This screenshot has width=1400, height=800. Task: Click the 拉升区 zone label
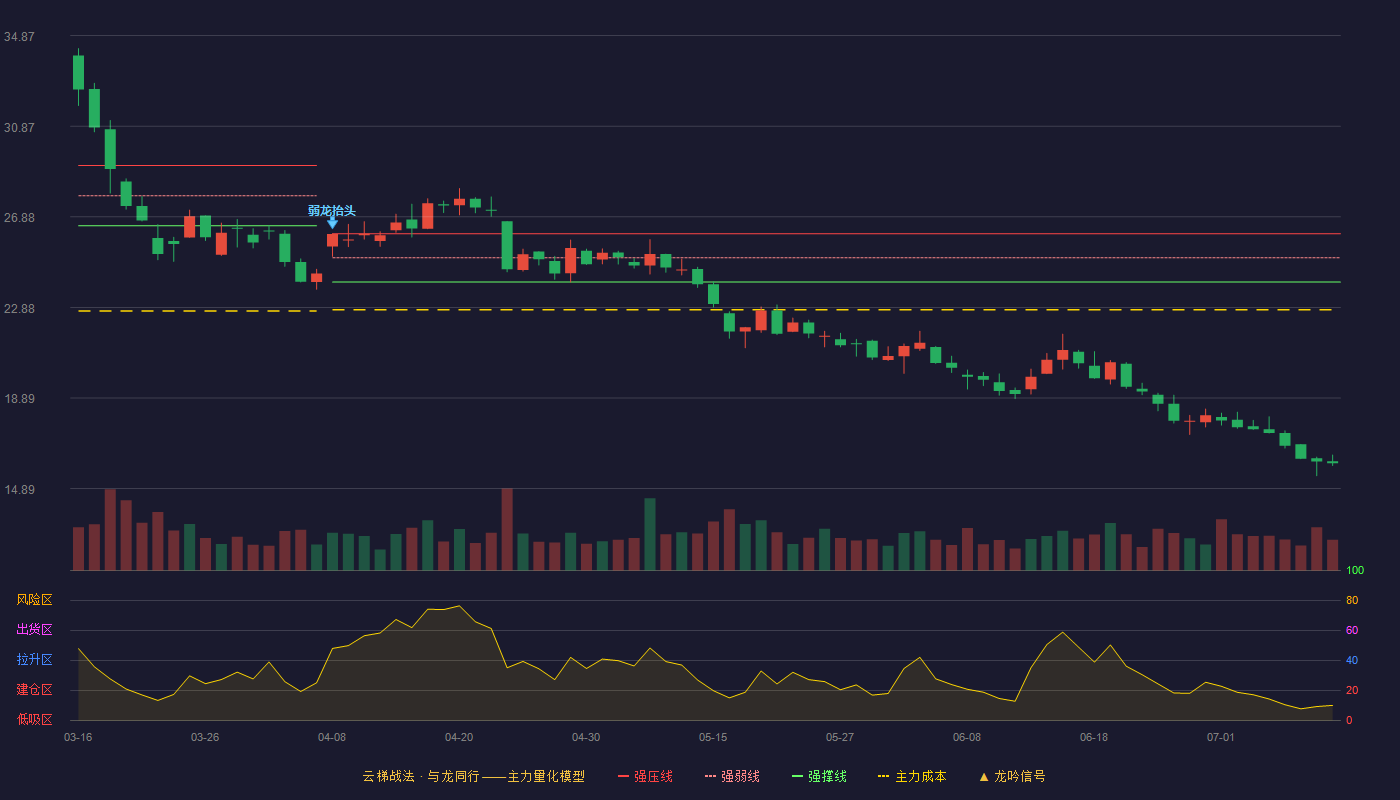pyautogui.click(x=34, y=660)
